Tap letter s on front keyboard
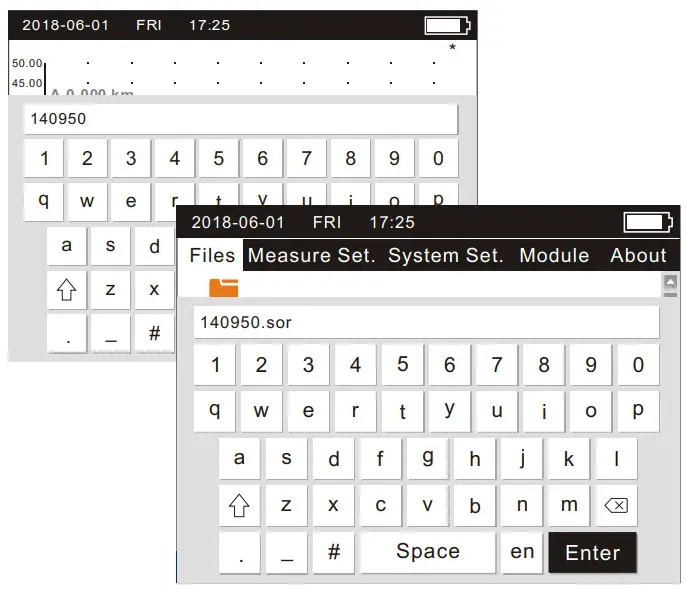 click(x=287, y=458)
